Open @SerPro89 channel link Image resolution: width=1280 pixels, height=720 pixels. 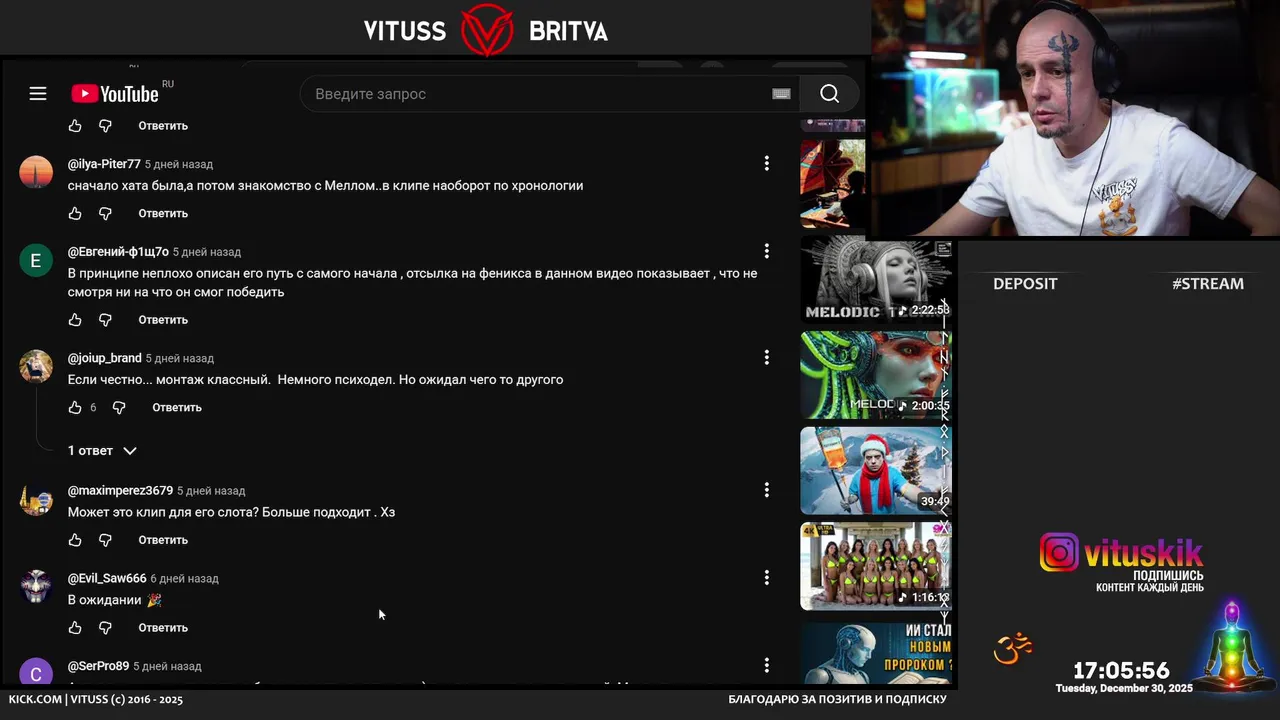(x=98, y=666)
